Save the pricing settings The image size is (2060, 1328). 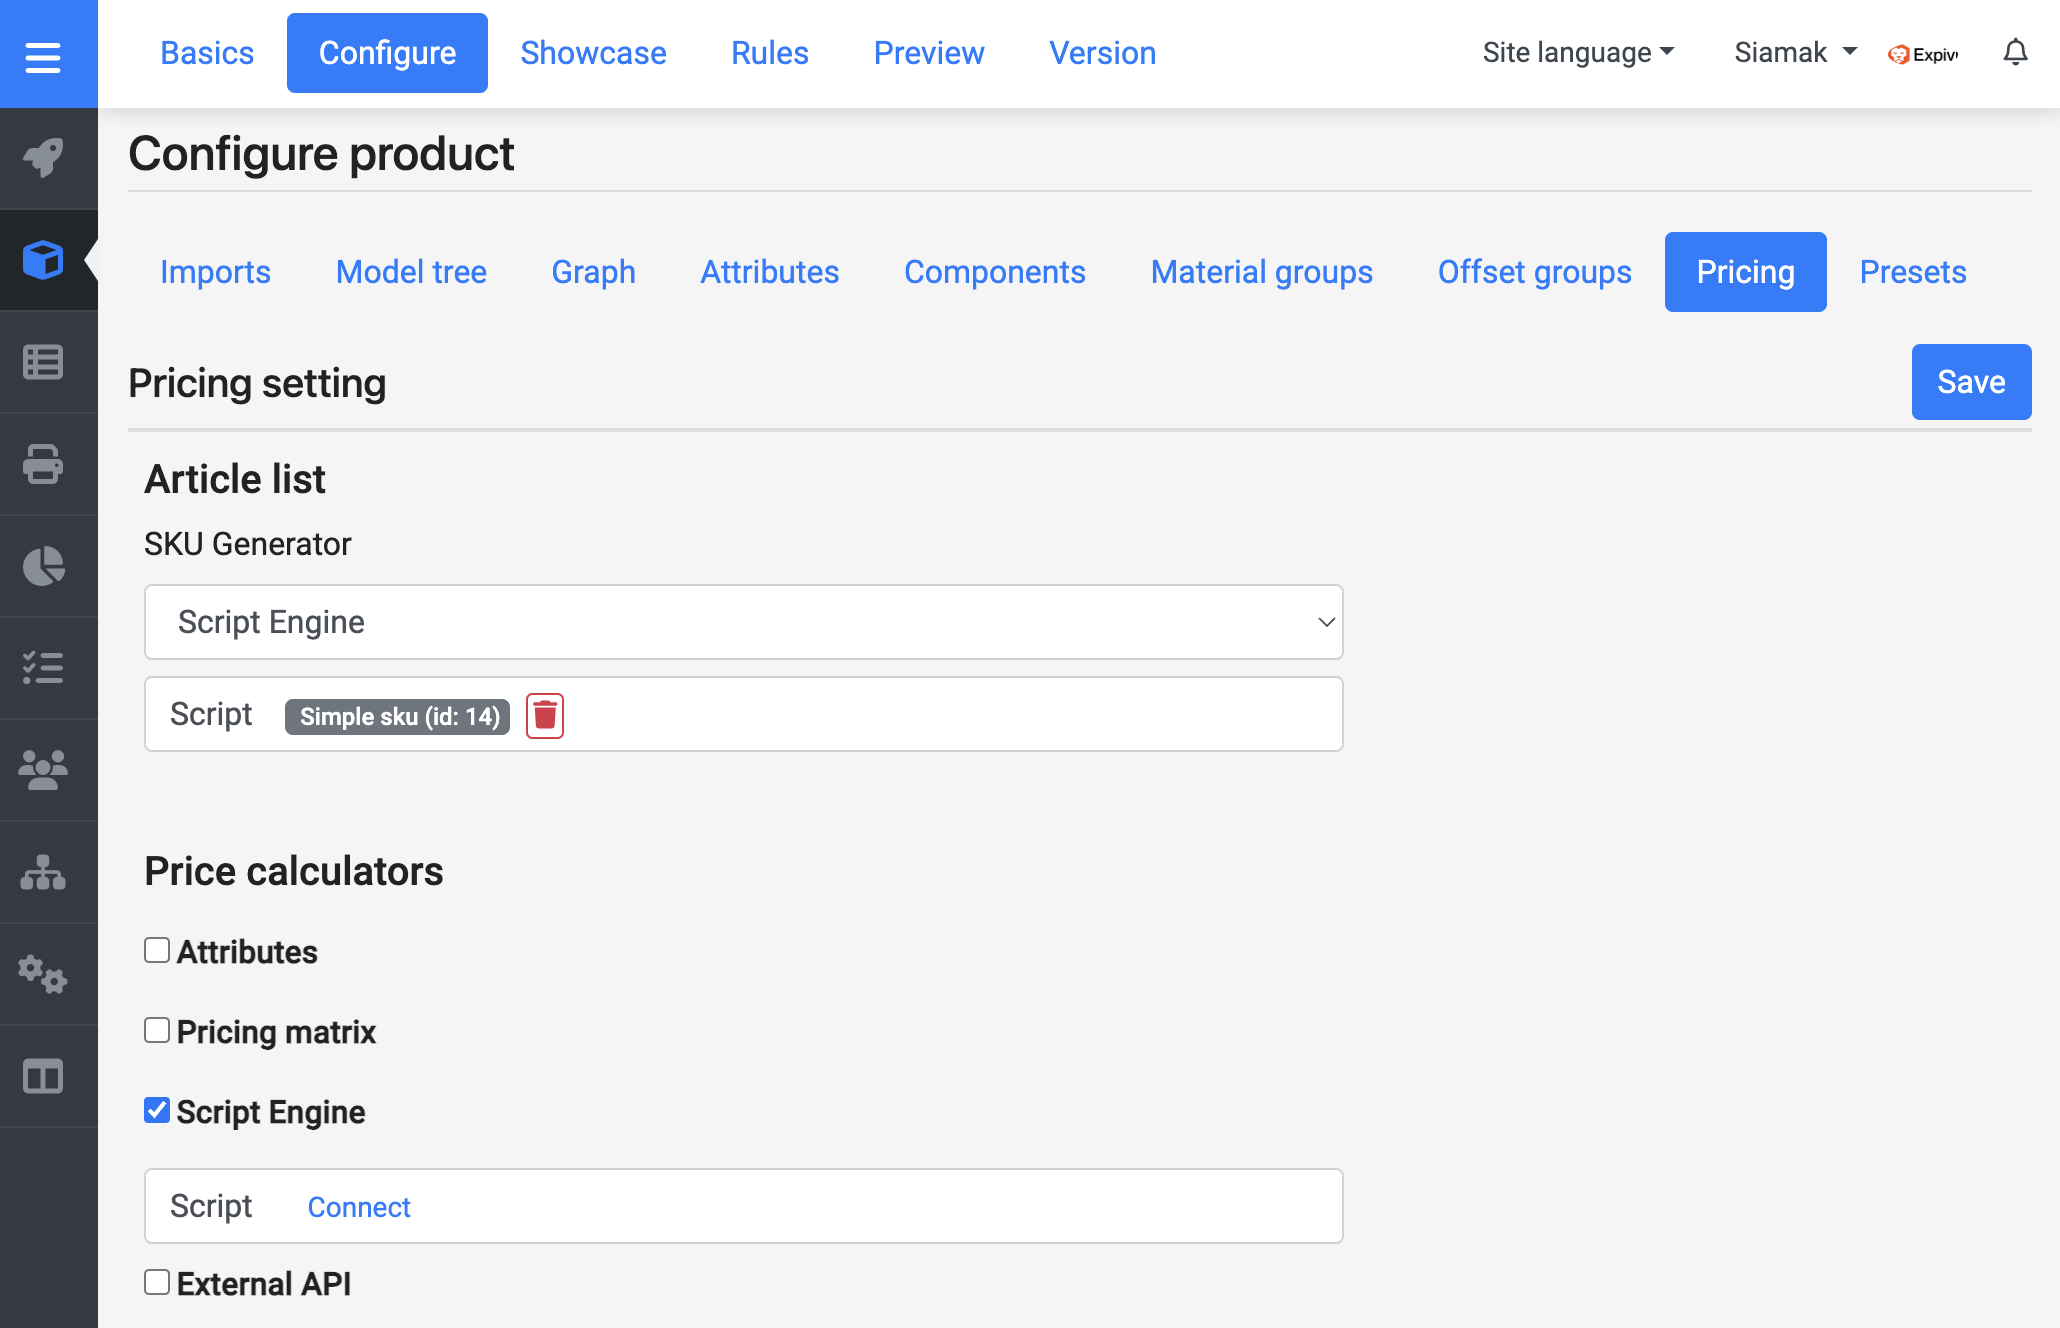[1967, 380]
